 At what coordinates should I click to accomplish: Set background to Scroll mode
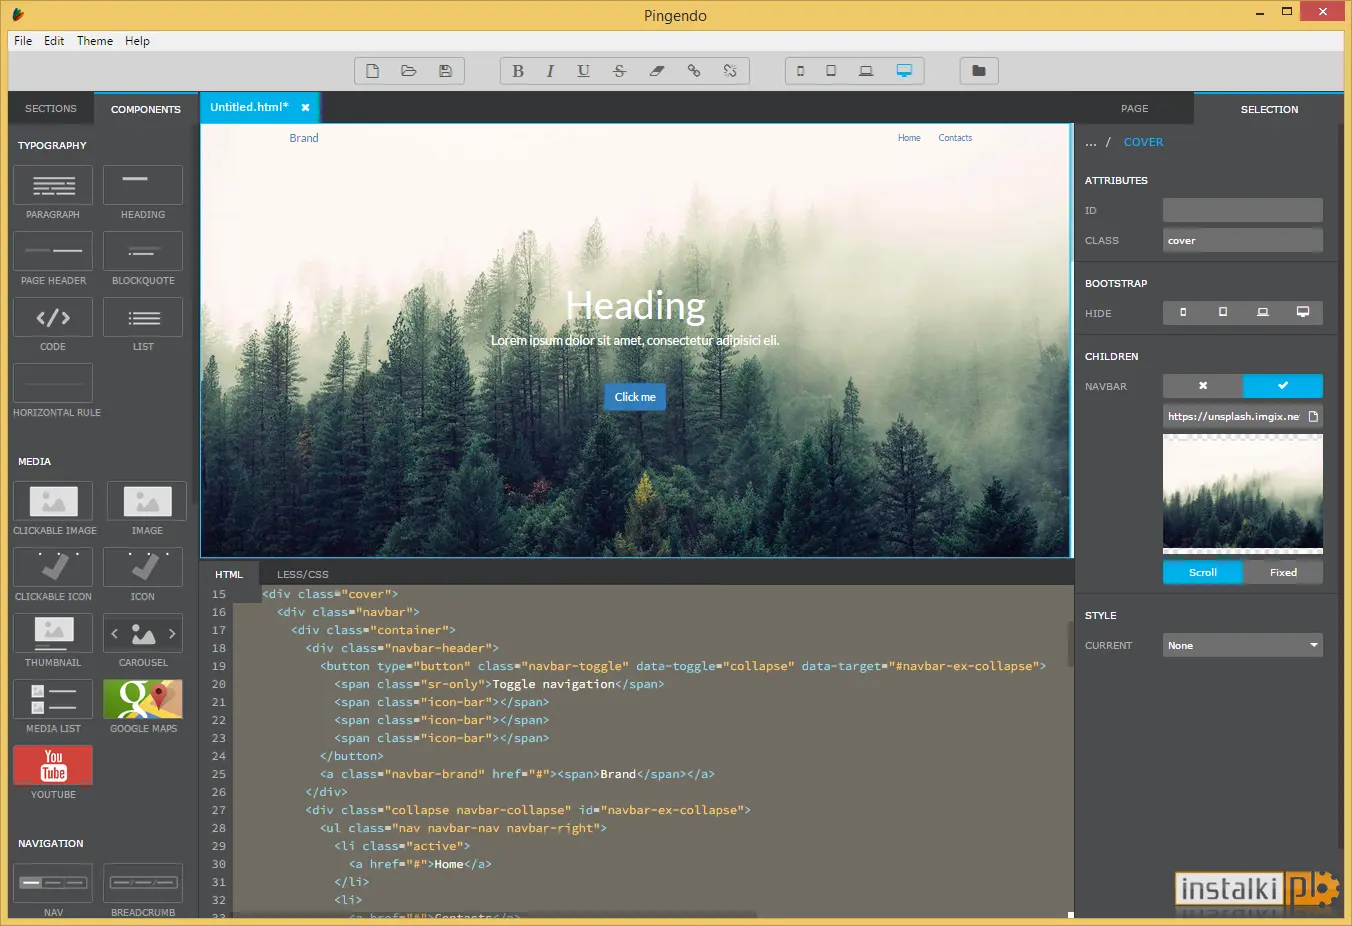(x=1203, y=572)
